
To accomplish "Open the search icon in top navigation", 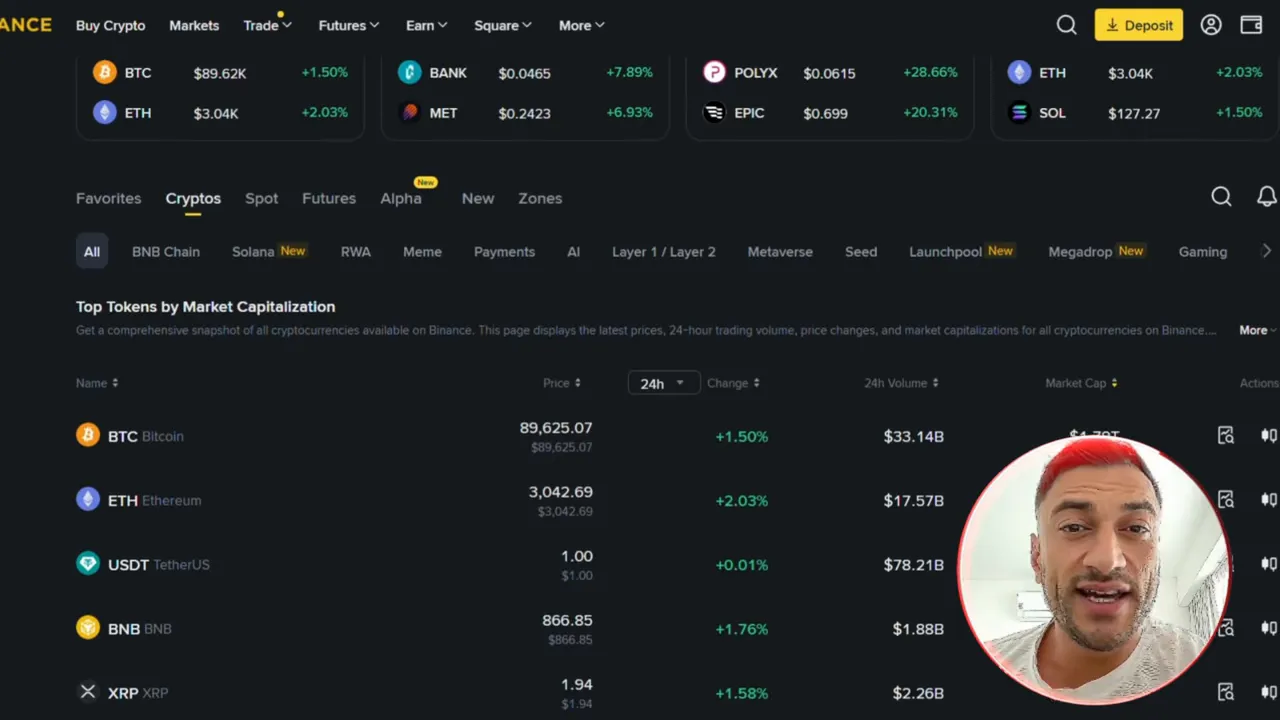I will point(1066,25).
